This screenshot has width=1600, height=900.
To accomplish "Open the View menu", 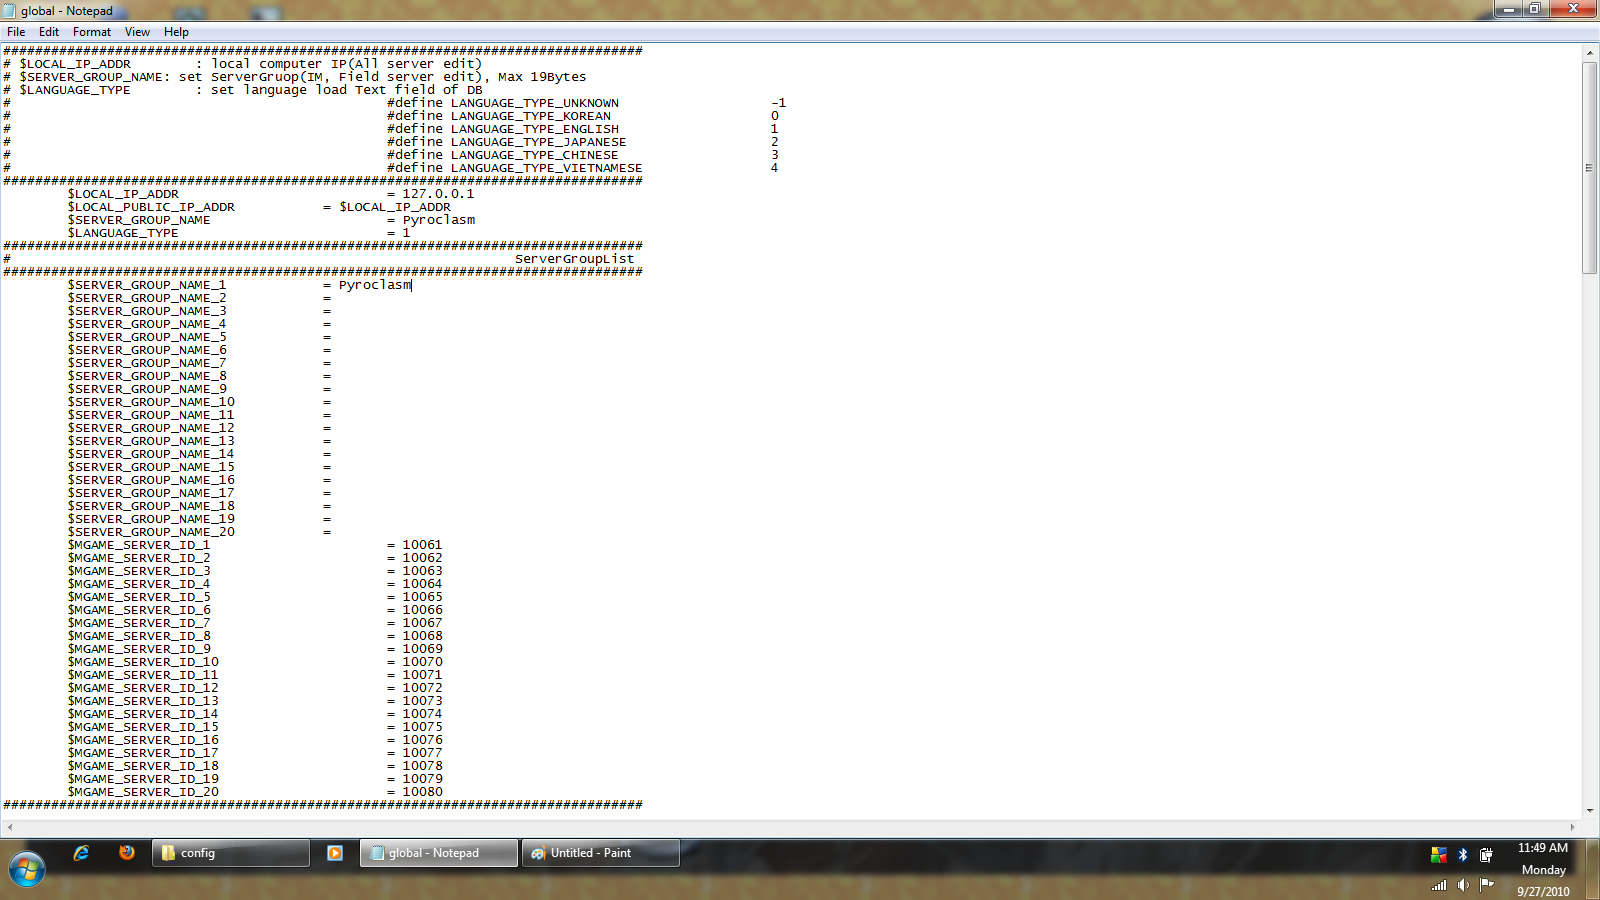I will 137,32.
